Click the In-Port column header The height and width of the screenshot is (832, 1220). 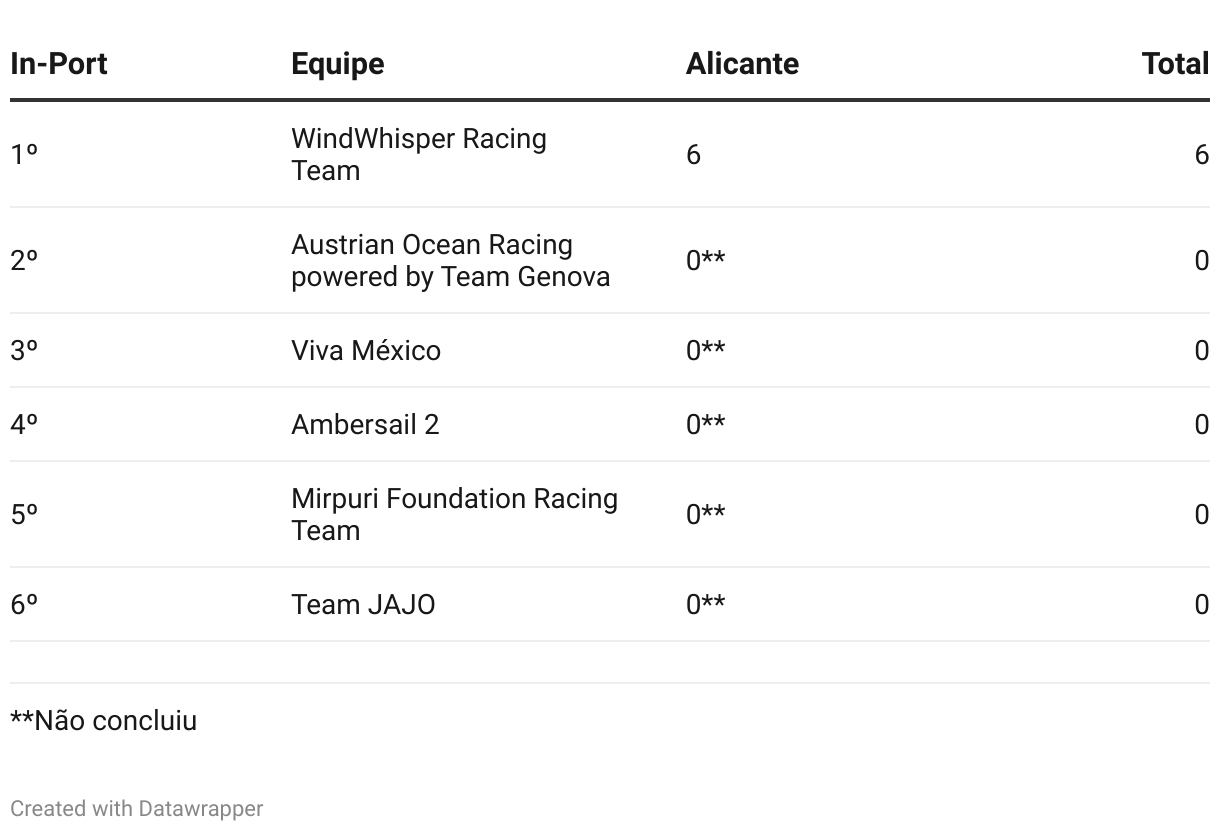(x=59, y=64)
